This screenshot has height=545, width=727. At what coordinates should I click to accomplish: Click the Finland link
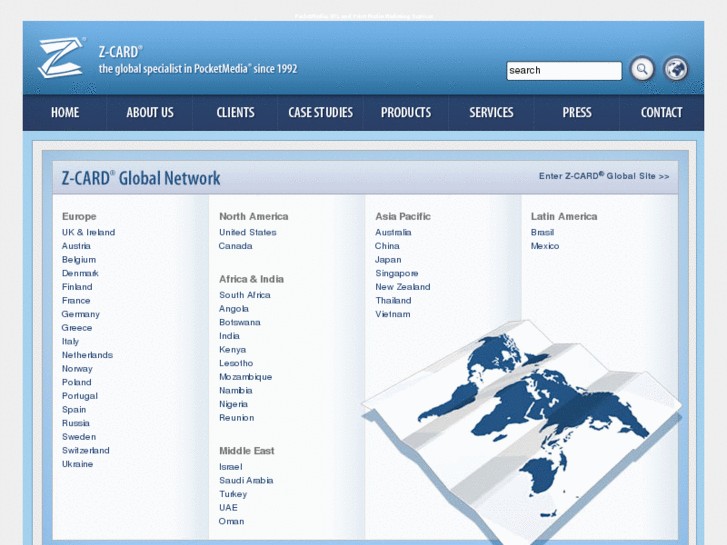coord(77,287)
